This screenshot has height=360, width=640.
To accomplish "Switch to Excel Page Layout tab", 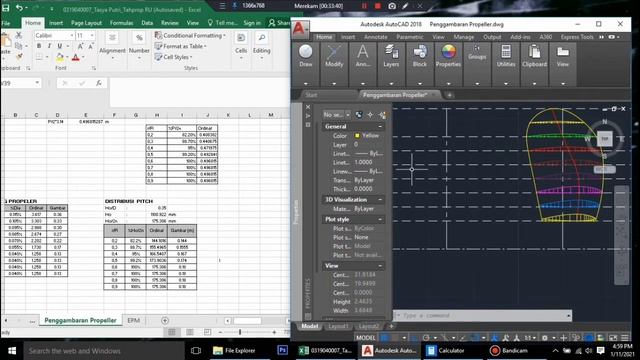I will point(86,23).
